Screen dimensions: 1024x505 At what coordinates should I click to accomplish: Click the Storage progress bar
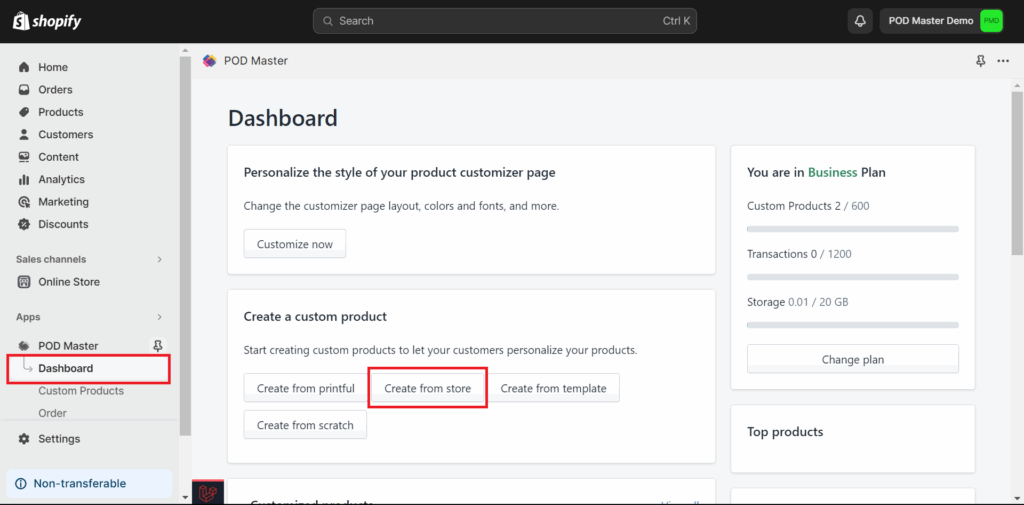[853, 325]
